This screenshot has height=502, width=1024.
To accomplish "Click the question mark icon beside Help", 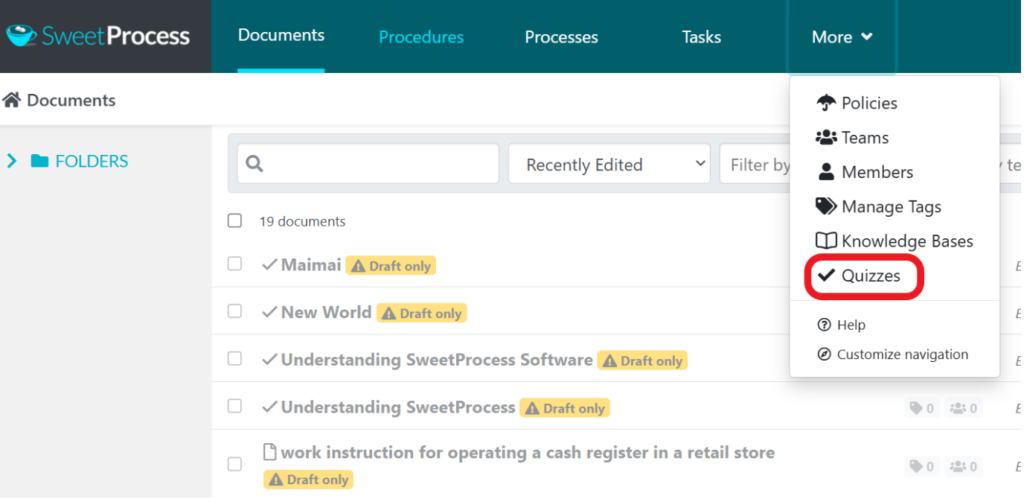I will [824, 324].
